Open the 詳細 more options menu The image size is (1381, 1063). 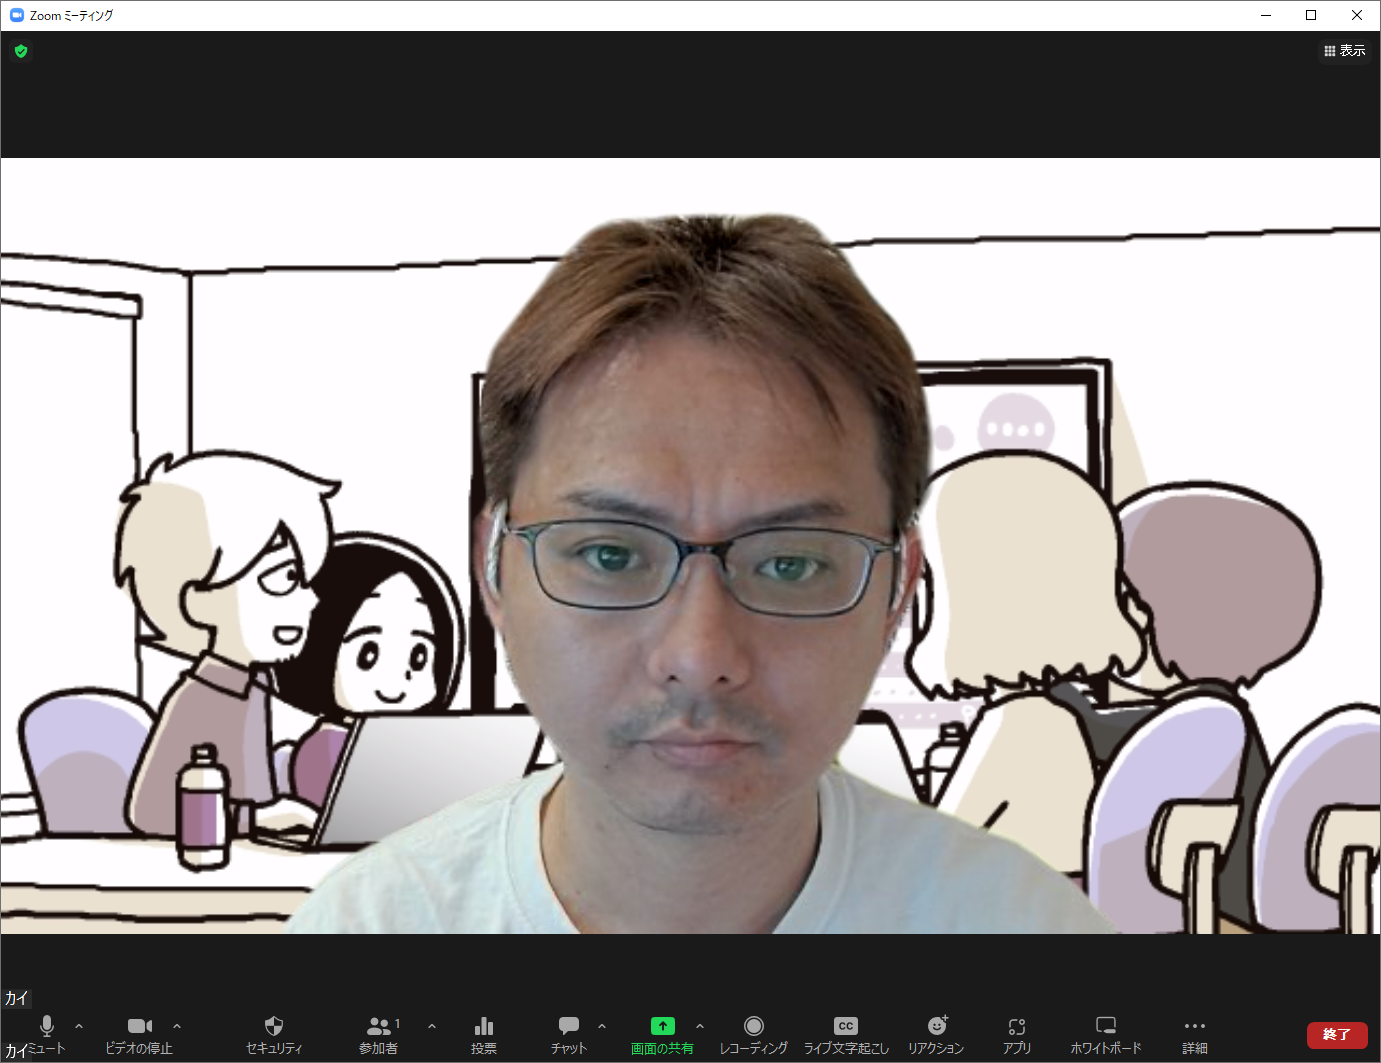tap(1195, 1032)
